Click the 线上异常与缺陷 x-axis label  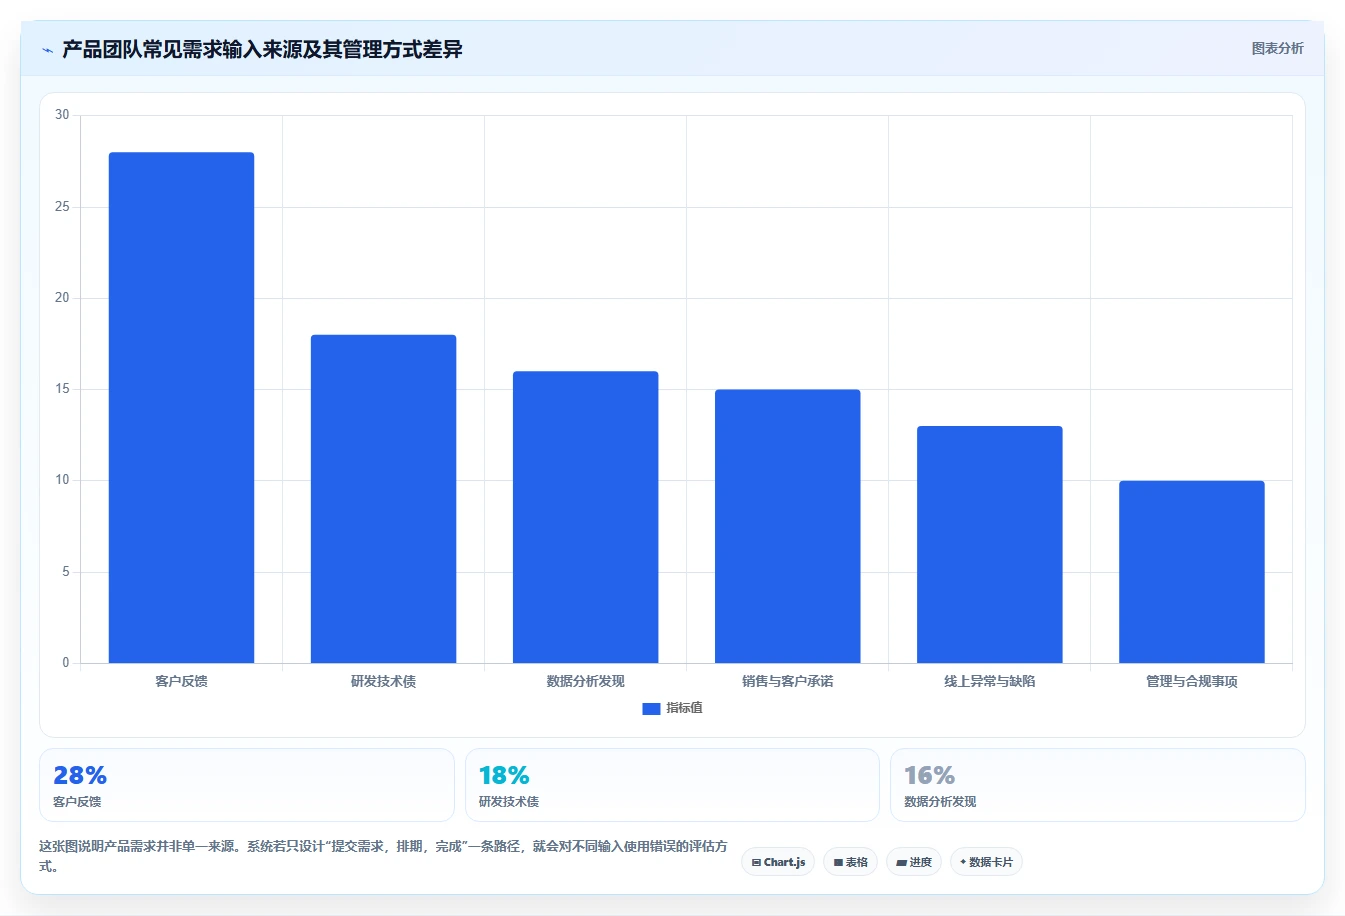pos(989,681)
